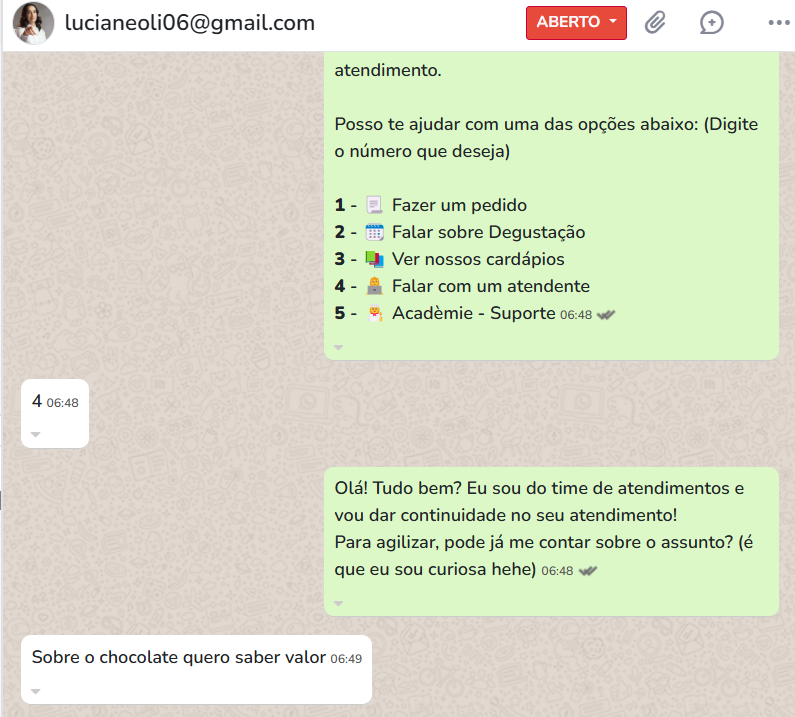This screenshot has width=795, height=717.
Task: Click the 'Falar com um atendente' option text
Action: pyautogui.click(x=491, y=286)
